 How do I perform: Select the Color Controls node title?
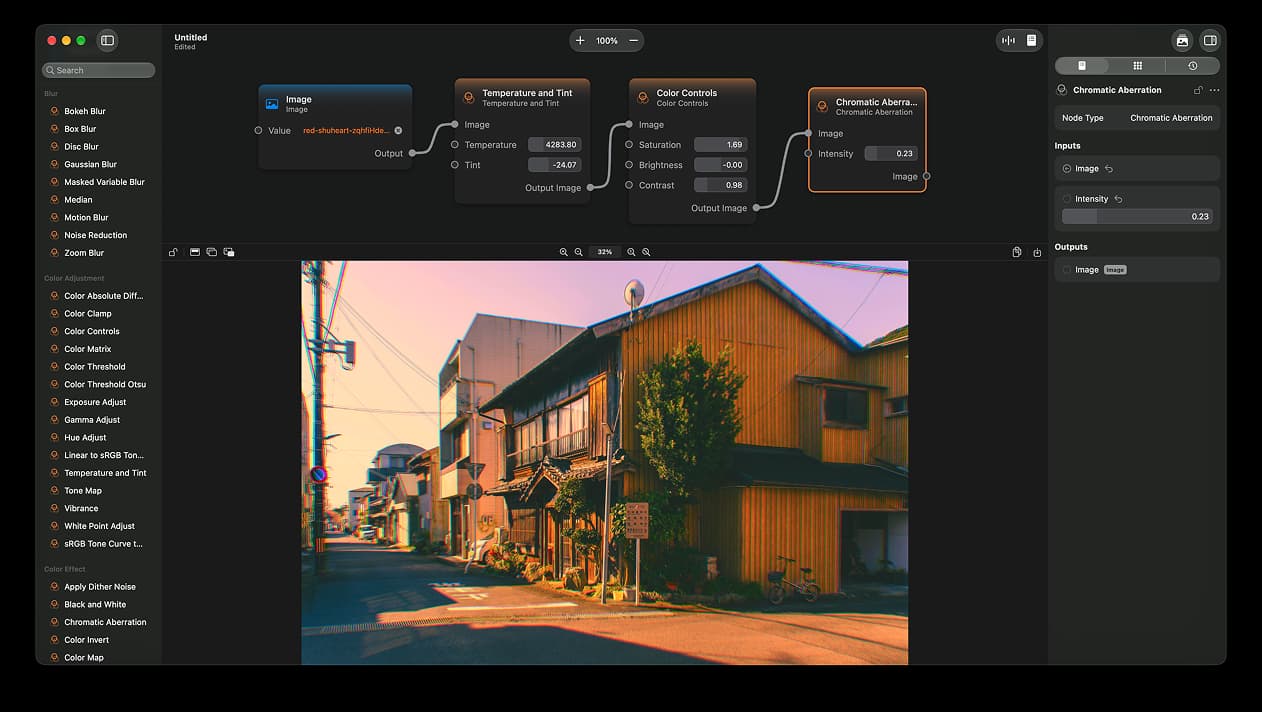686,93
